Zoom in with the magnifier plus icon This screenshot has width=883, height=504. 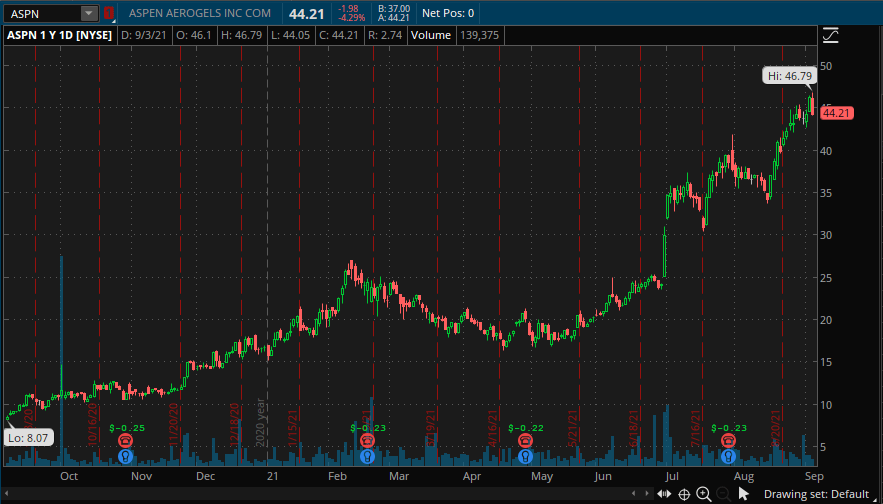click(704, 494)
